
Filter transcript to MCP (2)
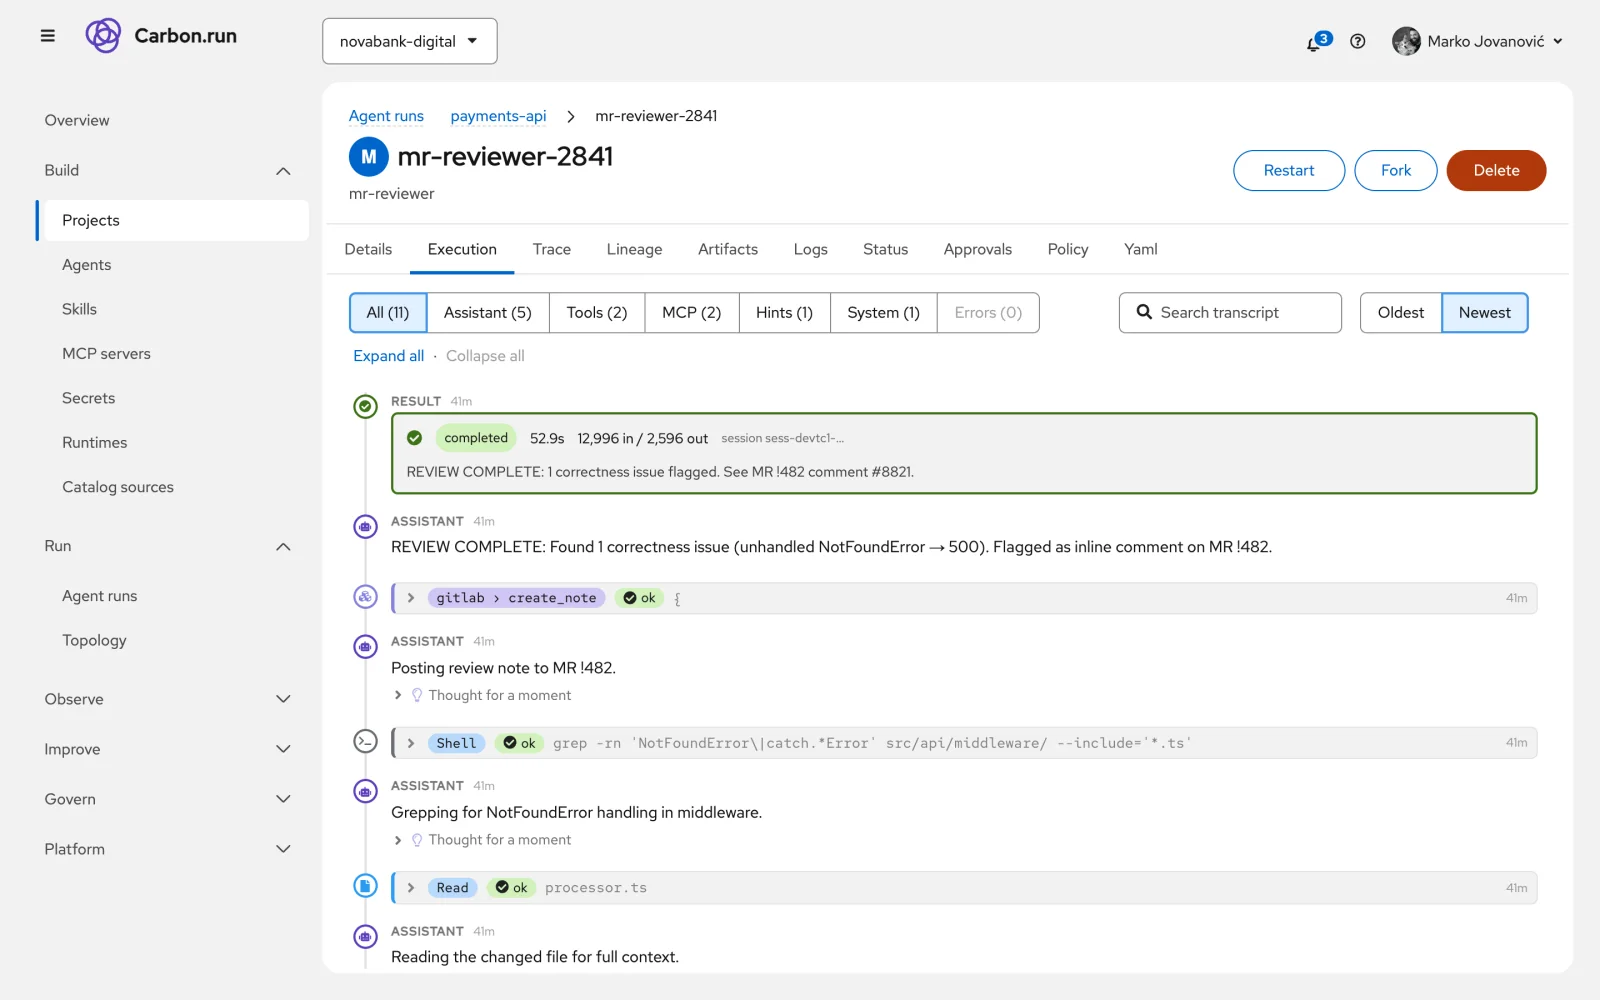(692, 313)
